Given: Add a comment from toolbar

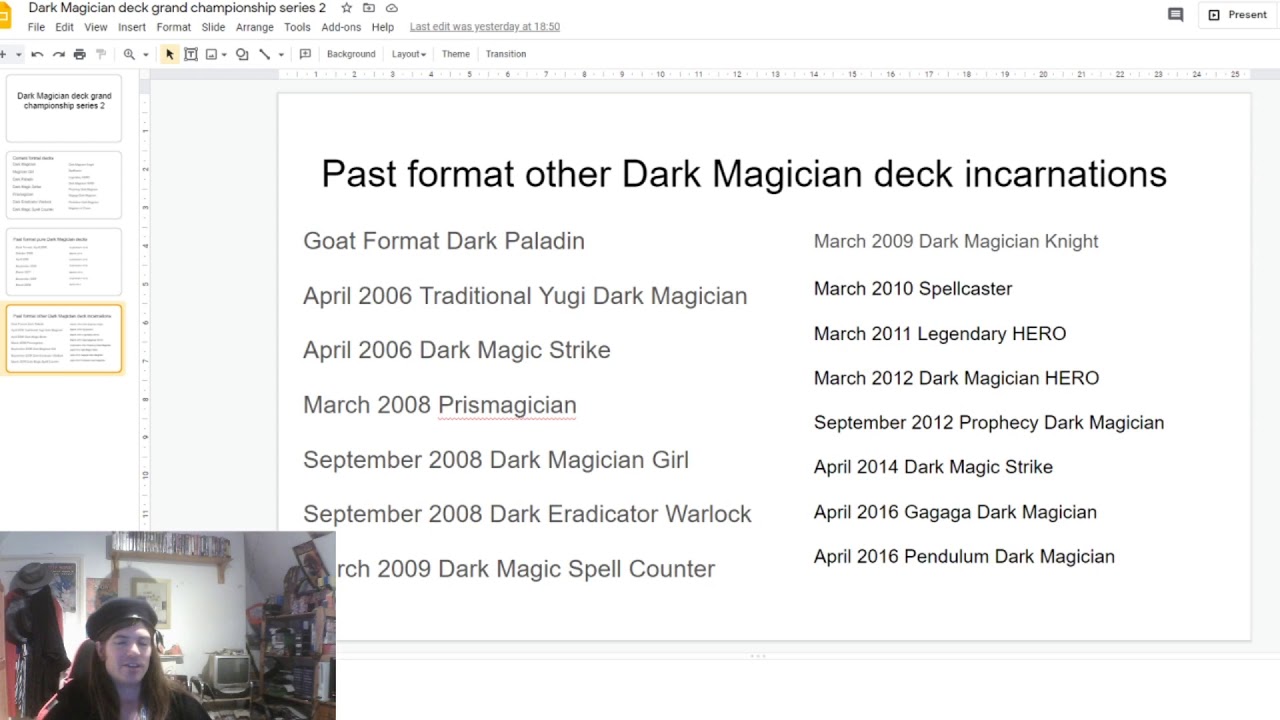Looking at the screenshot, I should coord(305,54).
